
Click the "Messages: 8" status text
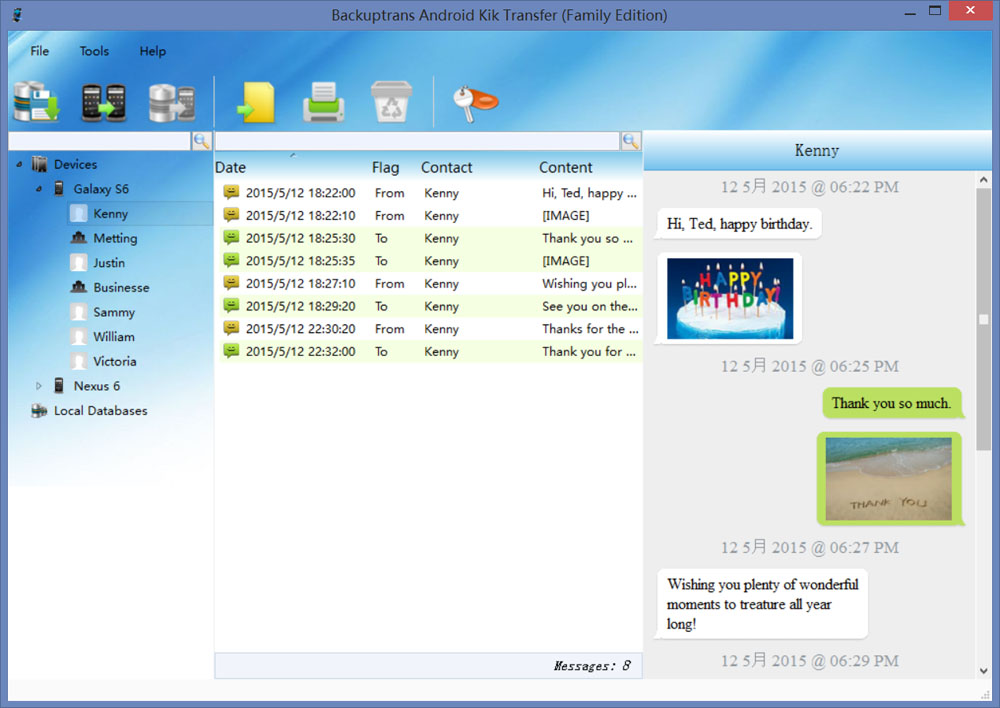[x=591, y=666]
